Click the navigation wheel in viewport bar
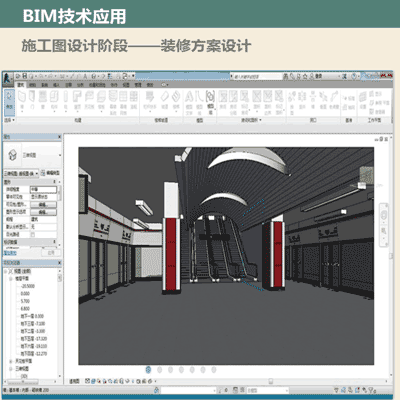Screen dimensions: 400x400 pyautogui.click(x=384, y=216)
